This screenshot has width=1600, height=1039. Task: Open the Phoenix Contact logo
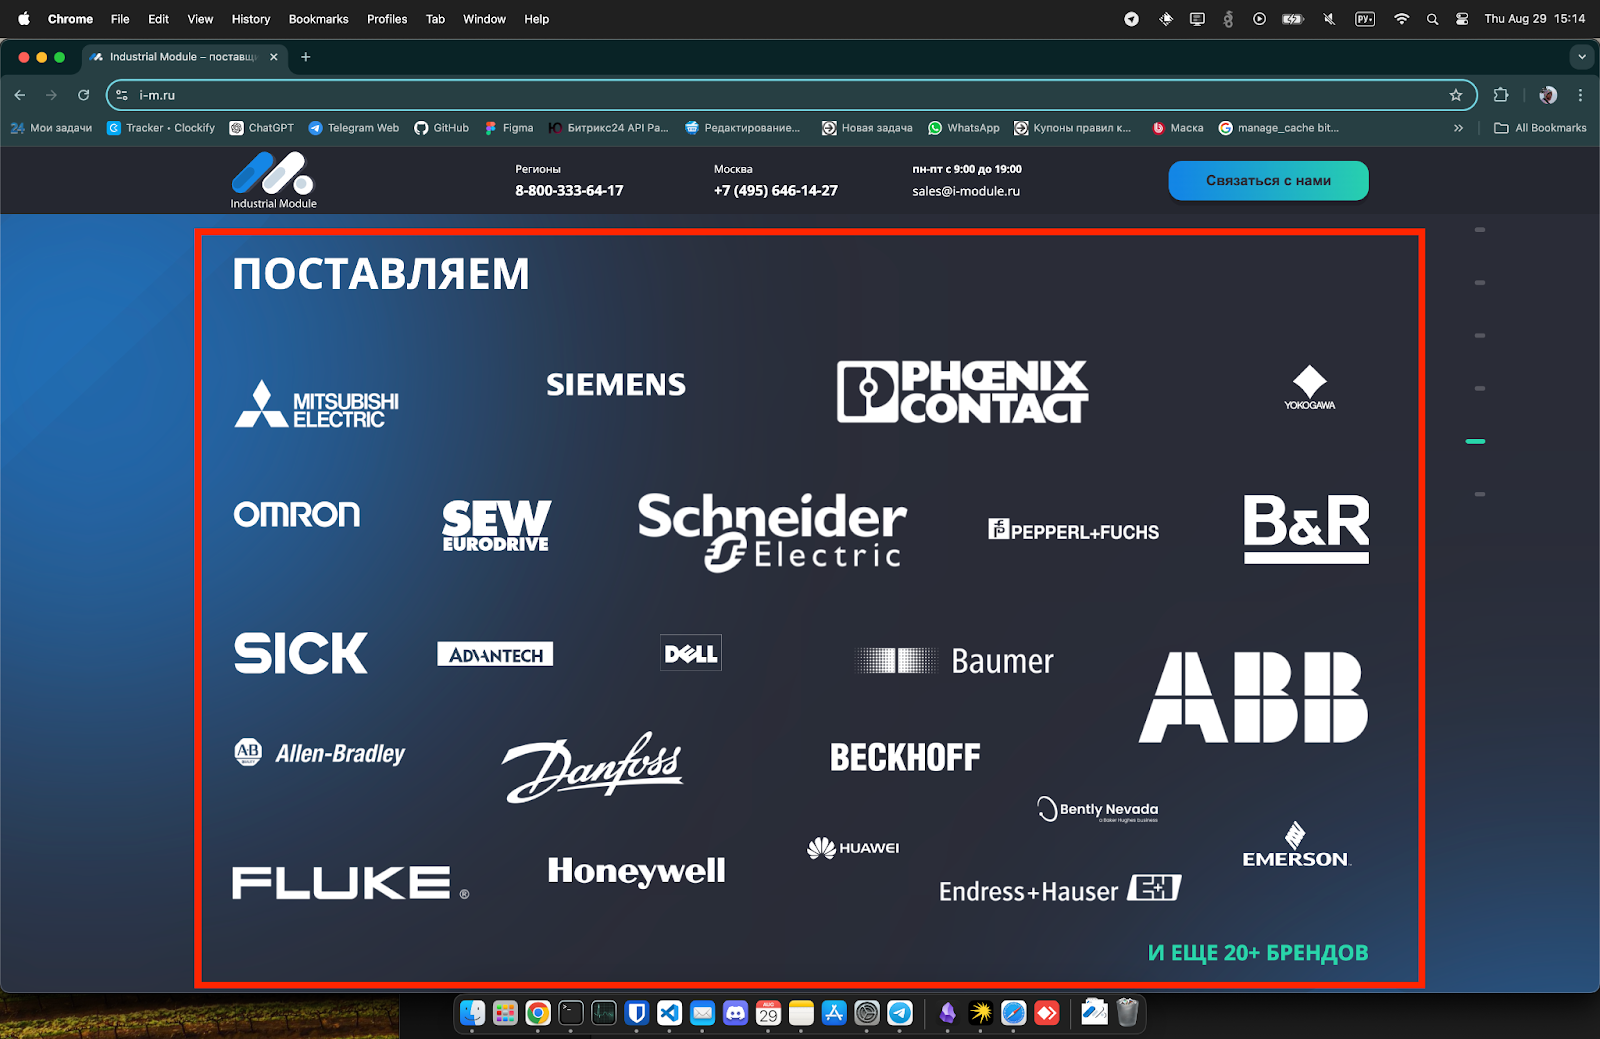click(x=962, y=391)
